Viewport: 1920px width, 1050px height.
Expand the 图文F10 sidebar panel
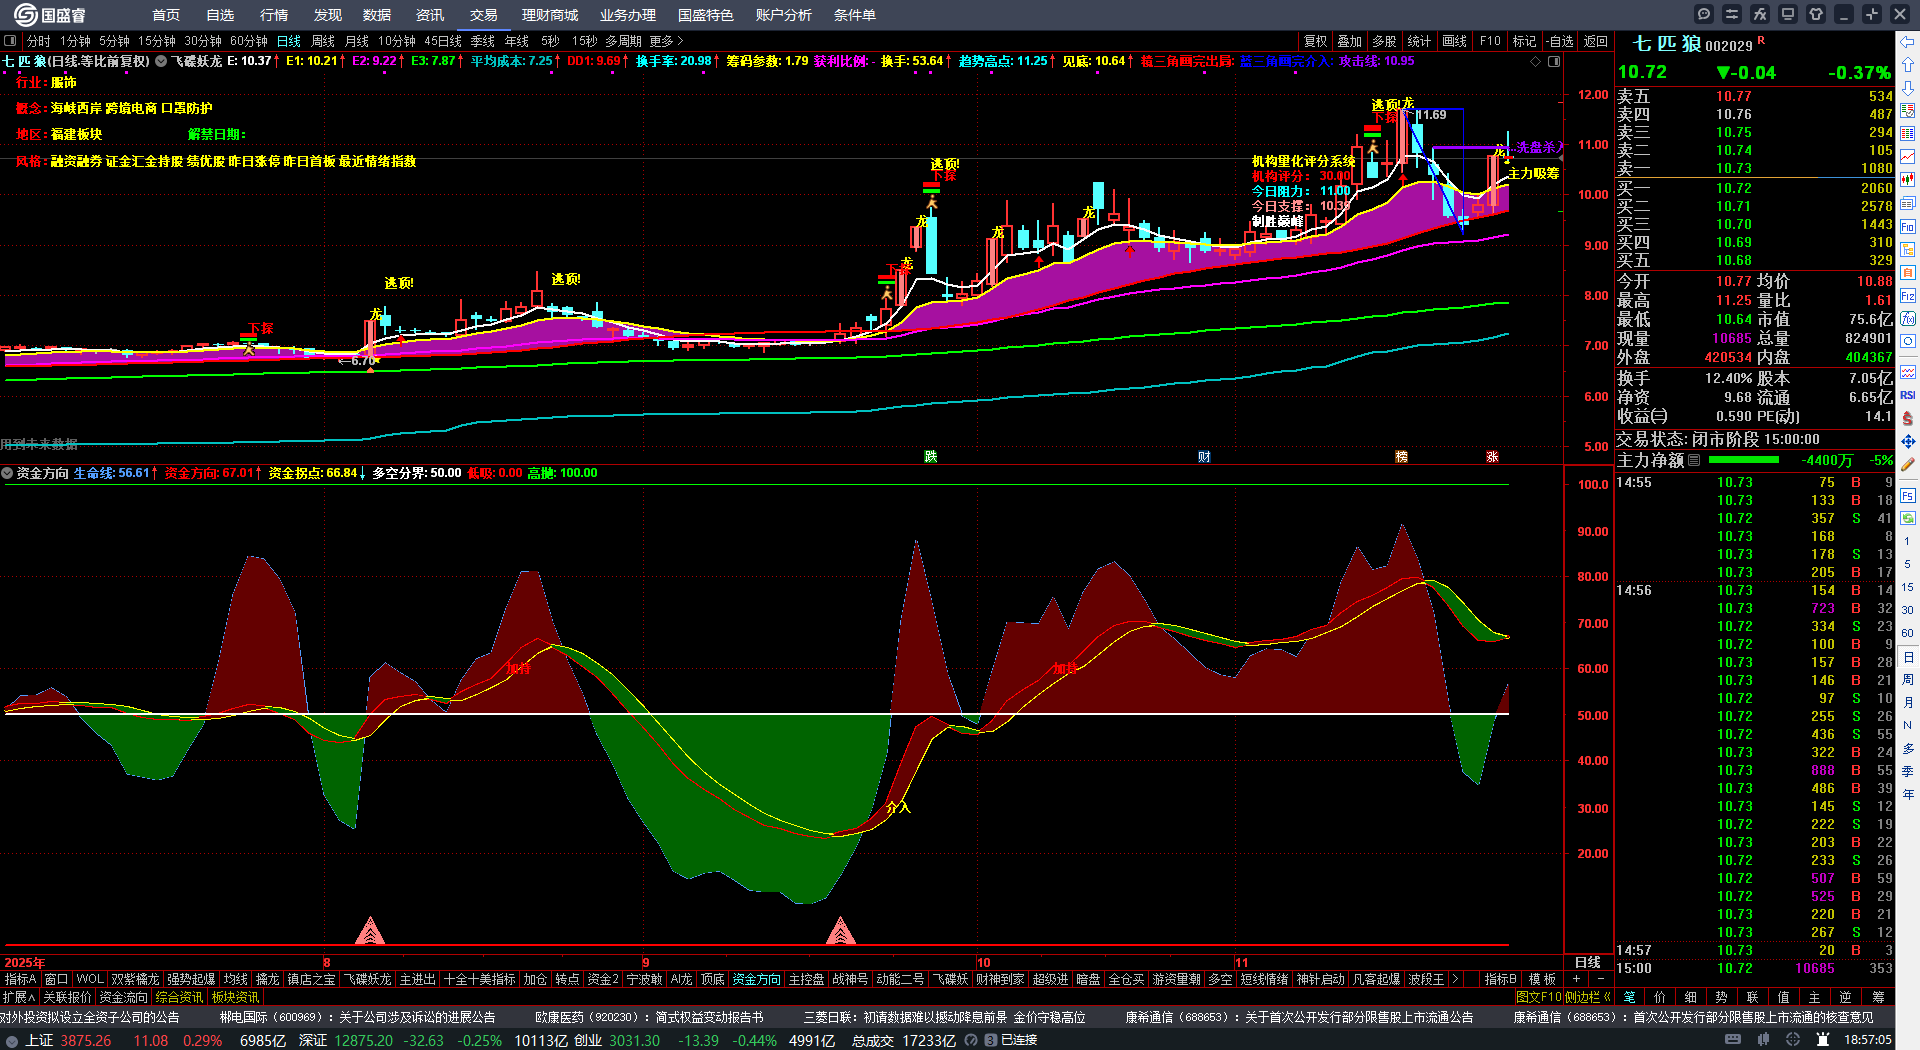(x=1562, y=997)
